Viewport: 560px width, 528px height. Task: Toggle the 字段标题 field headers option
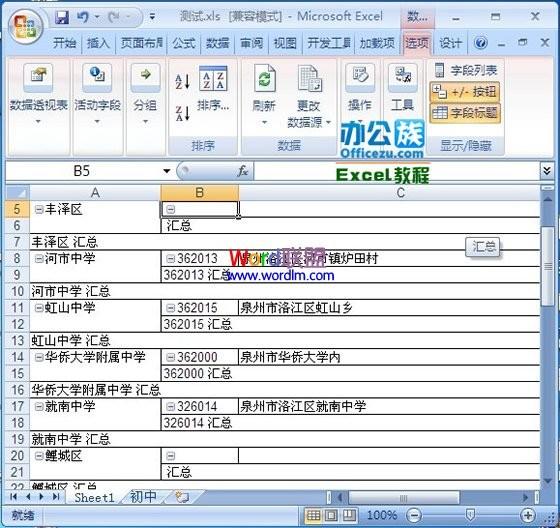(465, 113)
